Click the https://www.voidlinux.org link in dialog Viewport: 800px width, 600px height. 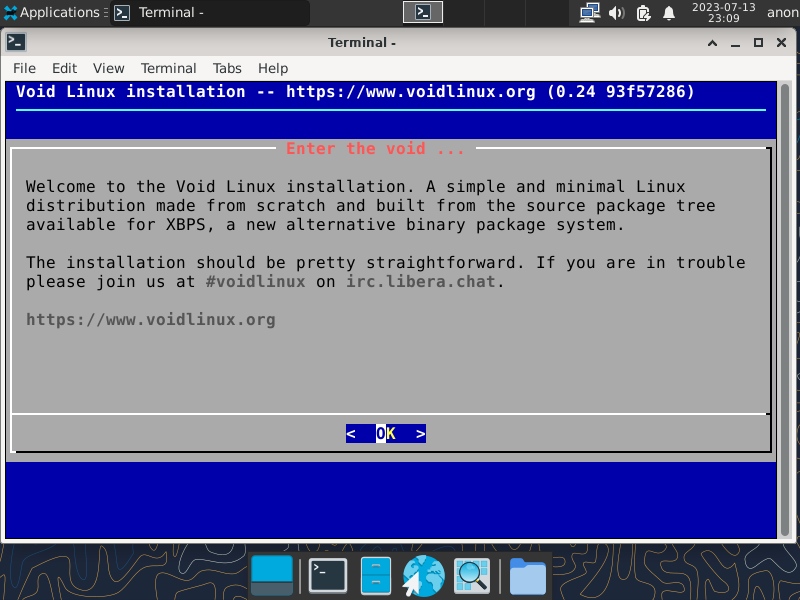[x=151, y=320]
